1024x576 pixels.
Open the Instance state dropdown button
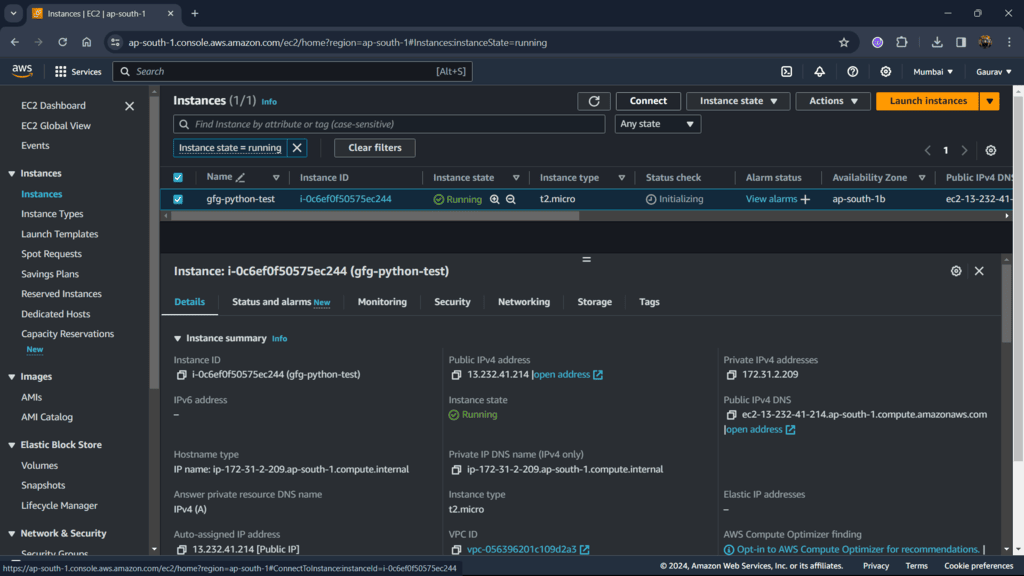738,101
